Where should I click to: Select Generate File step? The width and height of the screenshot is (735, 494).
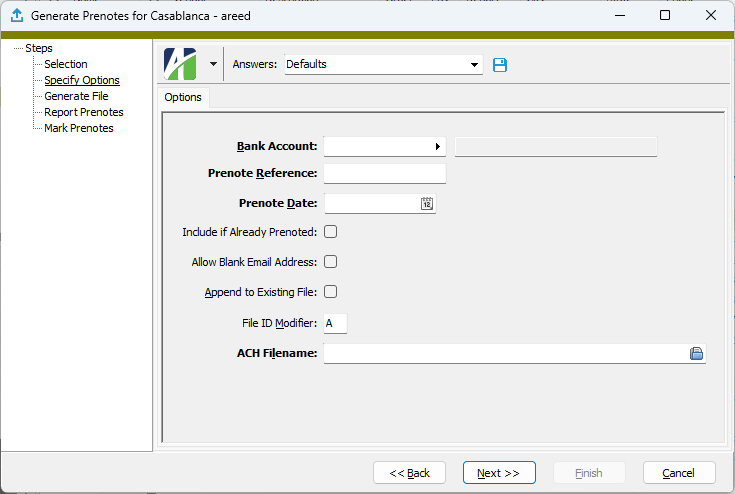click(76, 96)
